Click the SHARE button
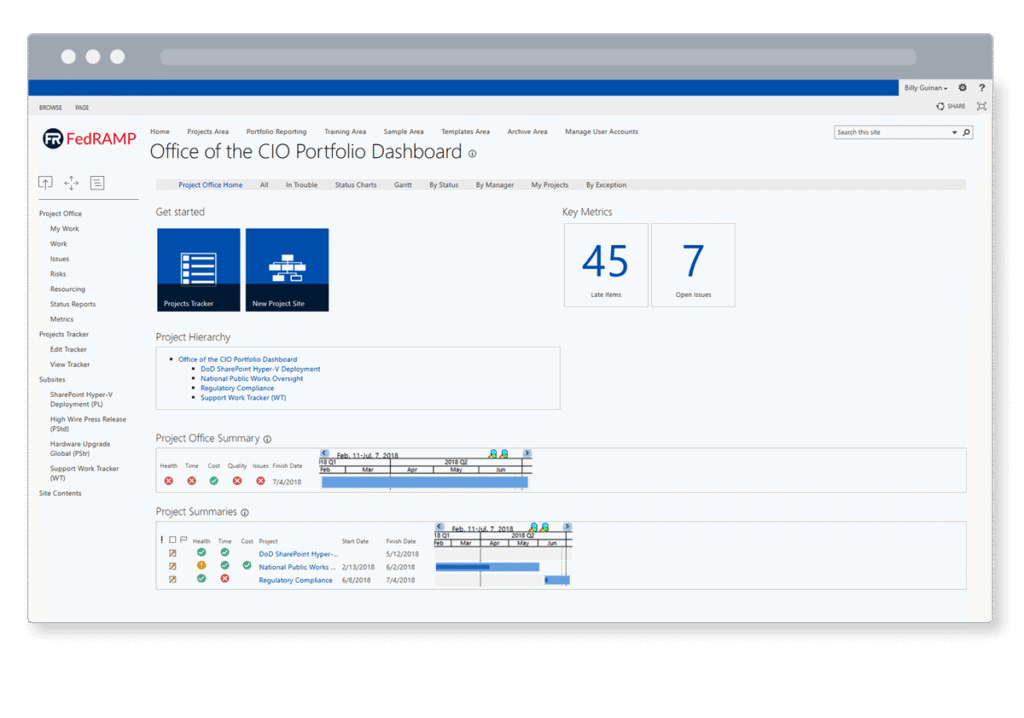 (x=951, y=106)
